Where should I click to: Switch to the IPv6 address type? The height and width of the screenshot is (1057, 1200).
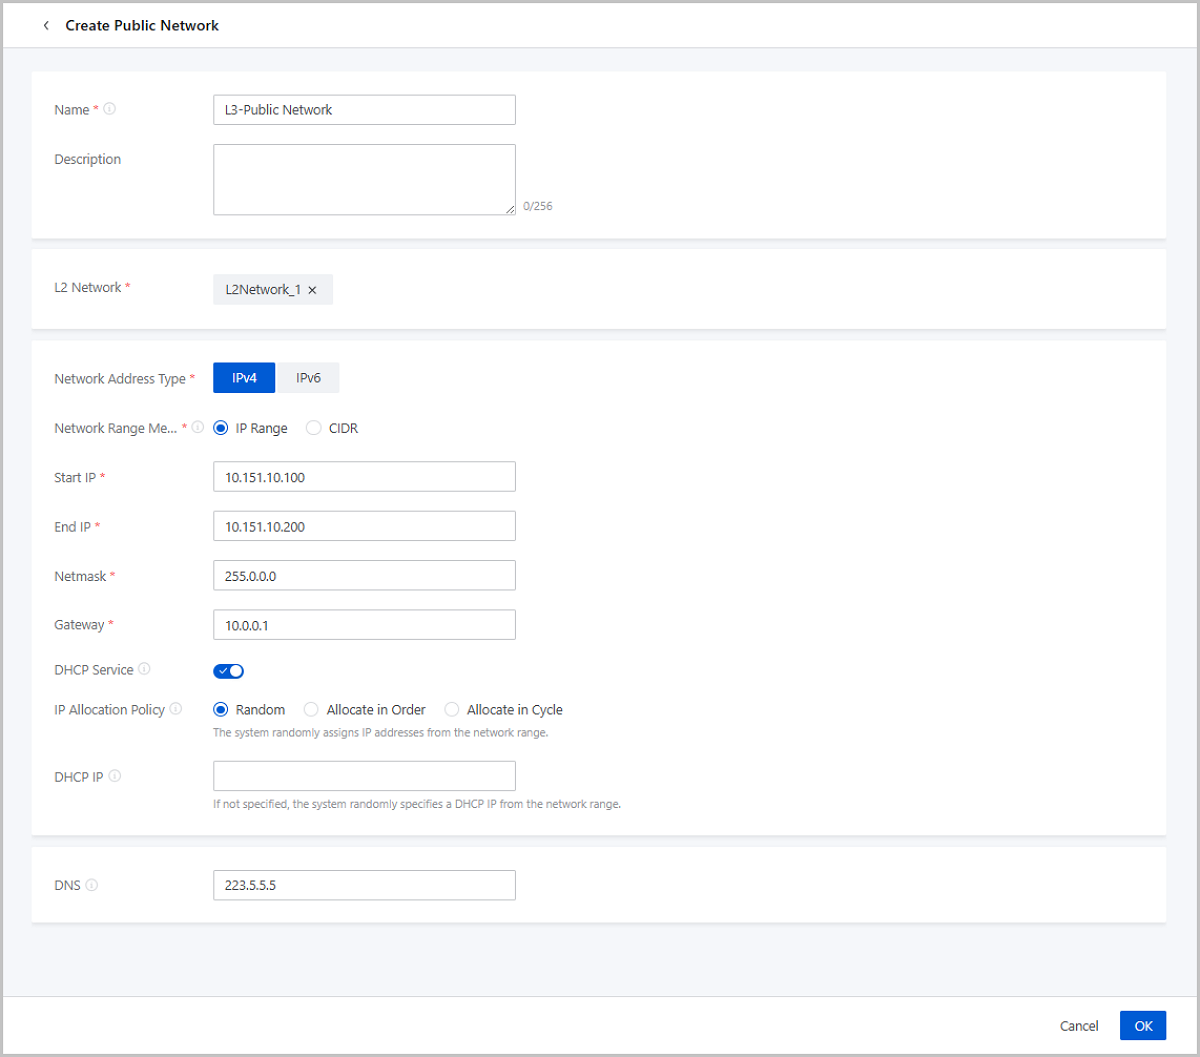[308, 378]
